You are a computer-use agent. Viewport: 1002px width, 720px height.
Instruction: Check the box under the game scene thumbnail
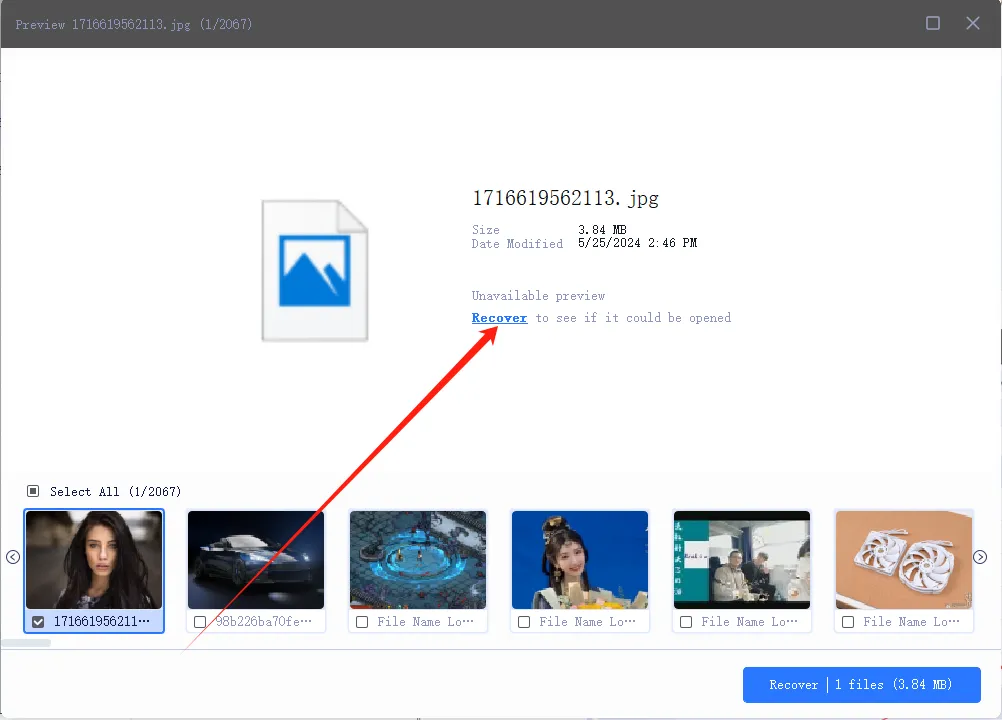[362, 622]
